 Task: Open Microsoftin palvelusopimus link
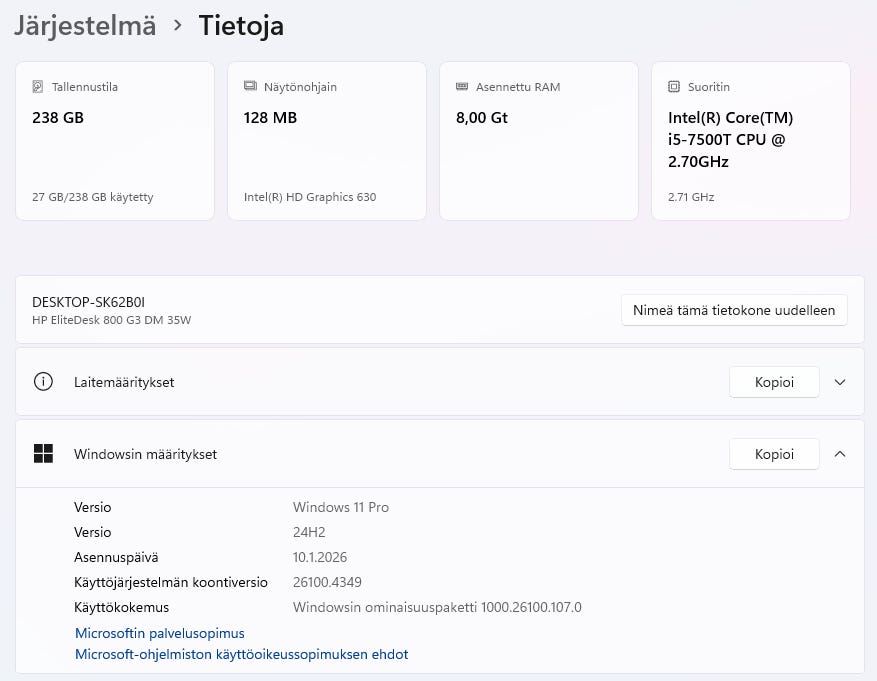(160, 633)
